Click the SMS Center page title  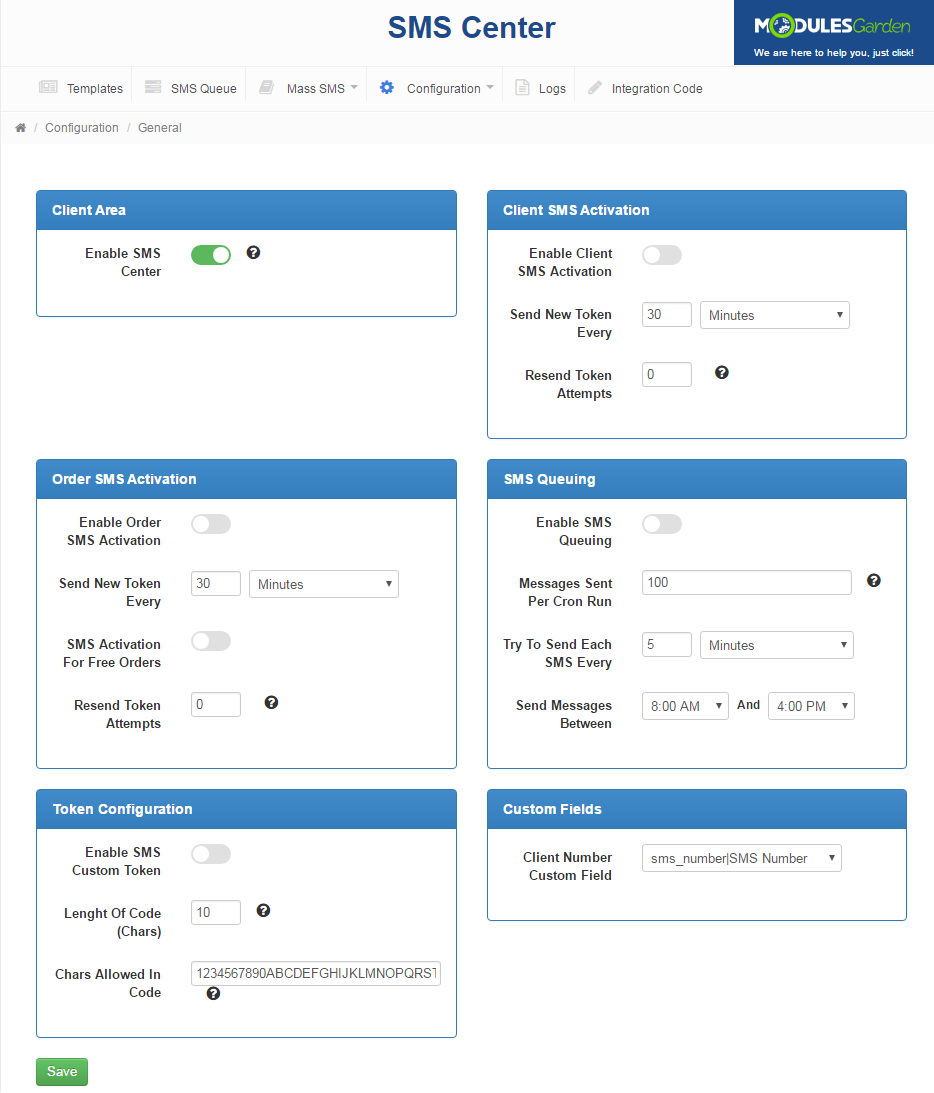tap(471, 28)
